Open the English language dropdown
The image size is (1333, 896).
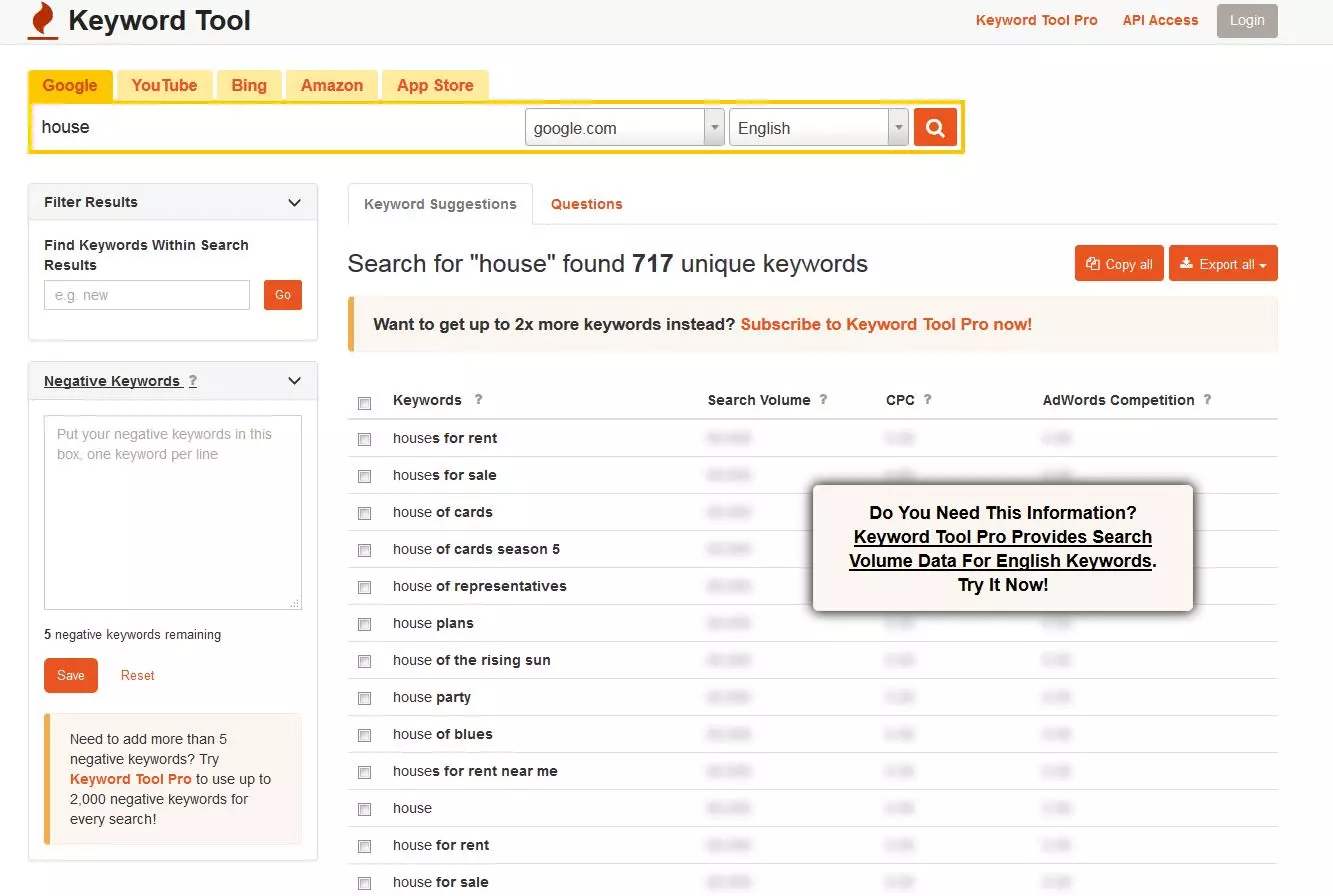click(x=818, y=128)
